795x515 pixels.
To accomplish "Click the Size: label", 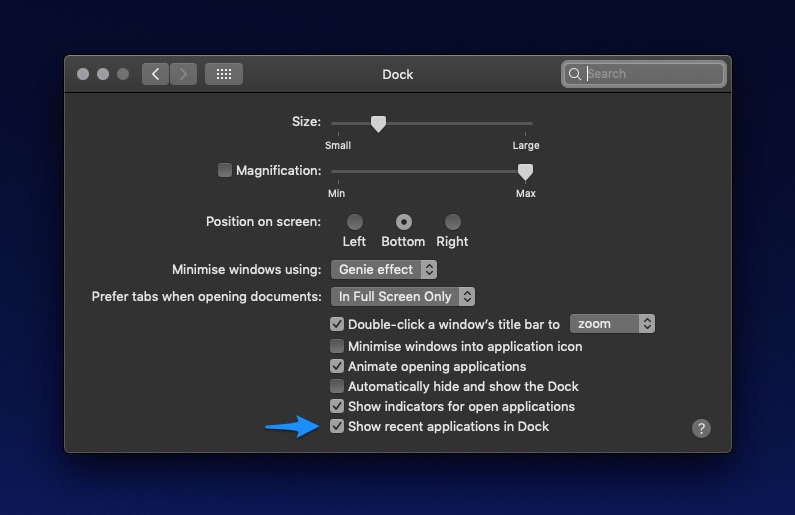I will click(306, 122).
